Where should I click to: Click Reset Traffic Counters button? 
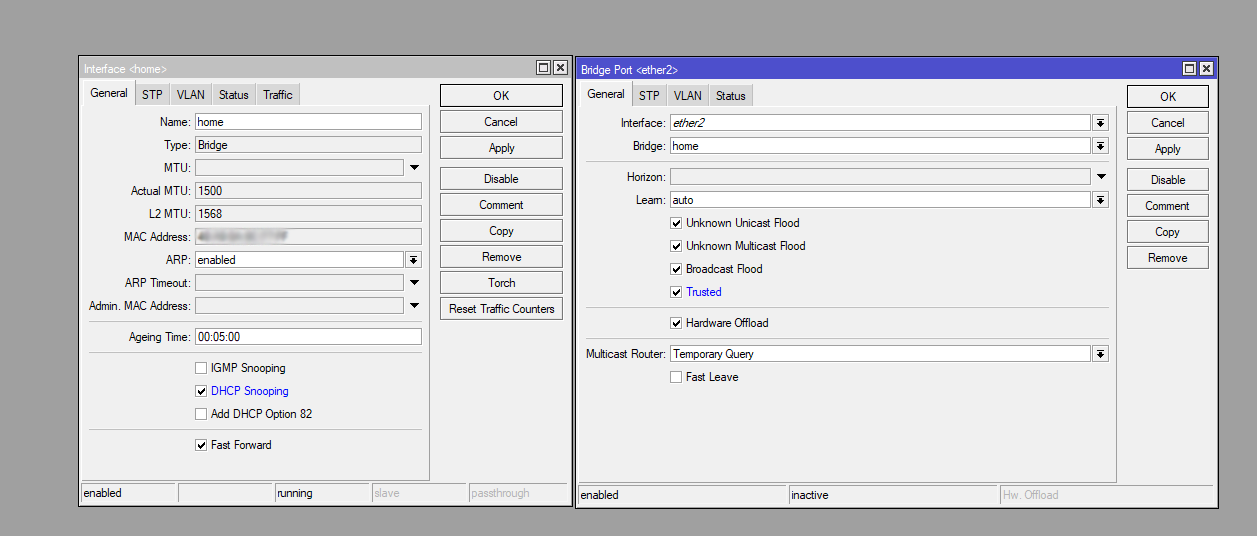coord(501,309)
